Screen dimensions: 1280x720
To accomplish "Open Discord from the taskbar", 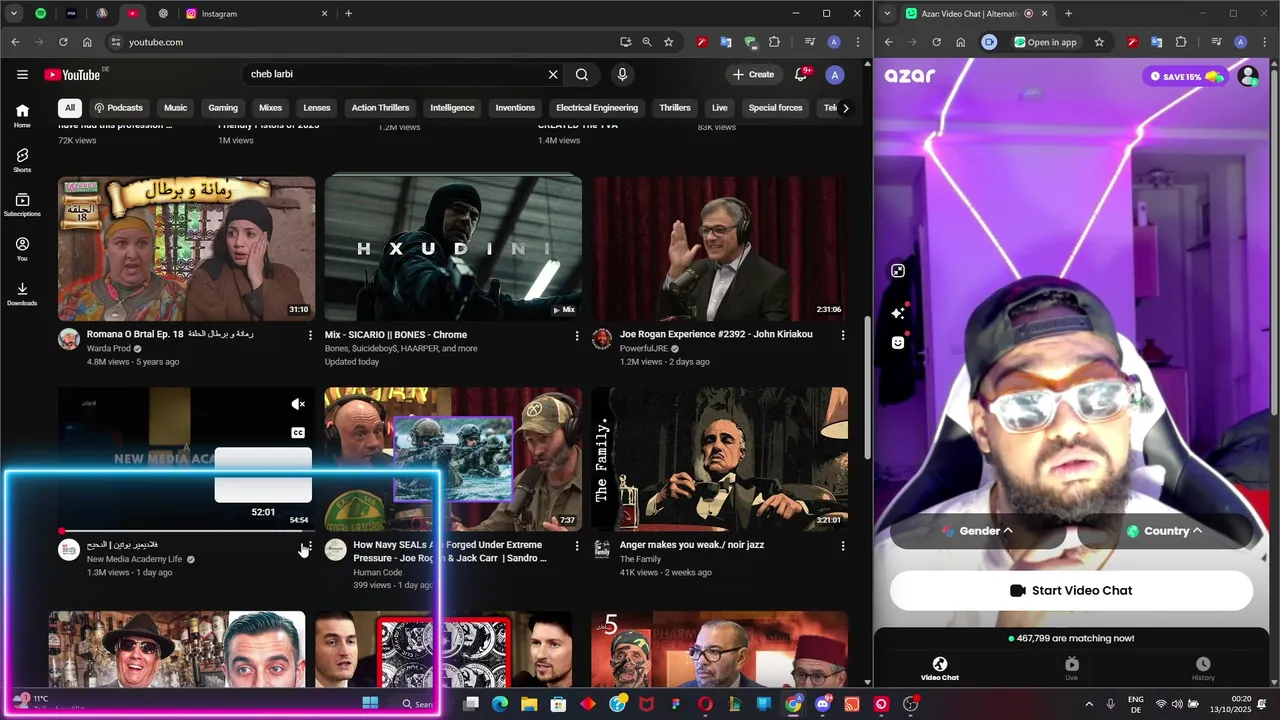I will (x=823, y=704).
